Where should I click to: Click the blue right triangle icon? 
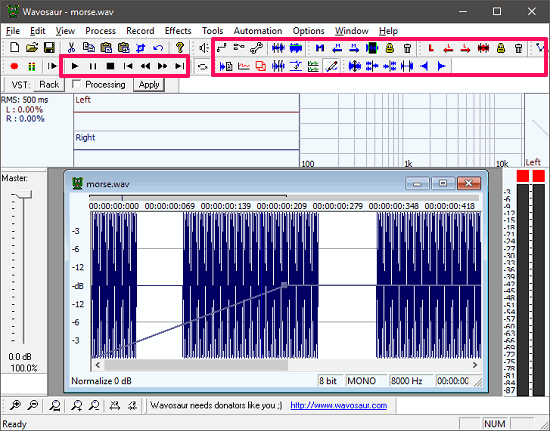click(442, 66)
